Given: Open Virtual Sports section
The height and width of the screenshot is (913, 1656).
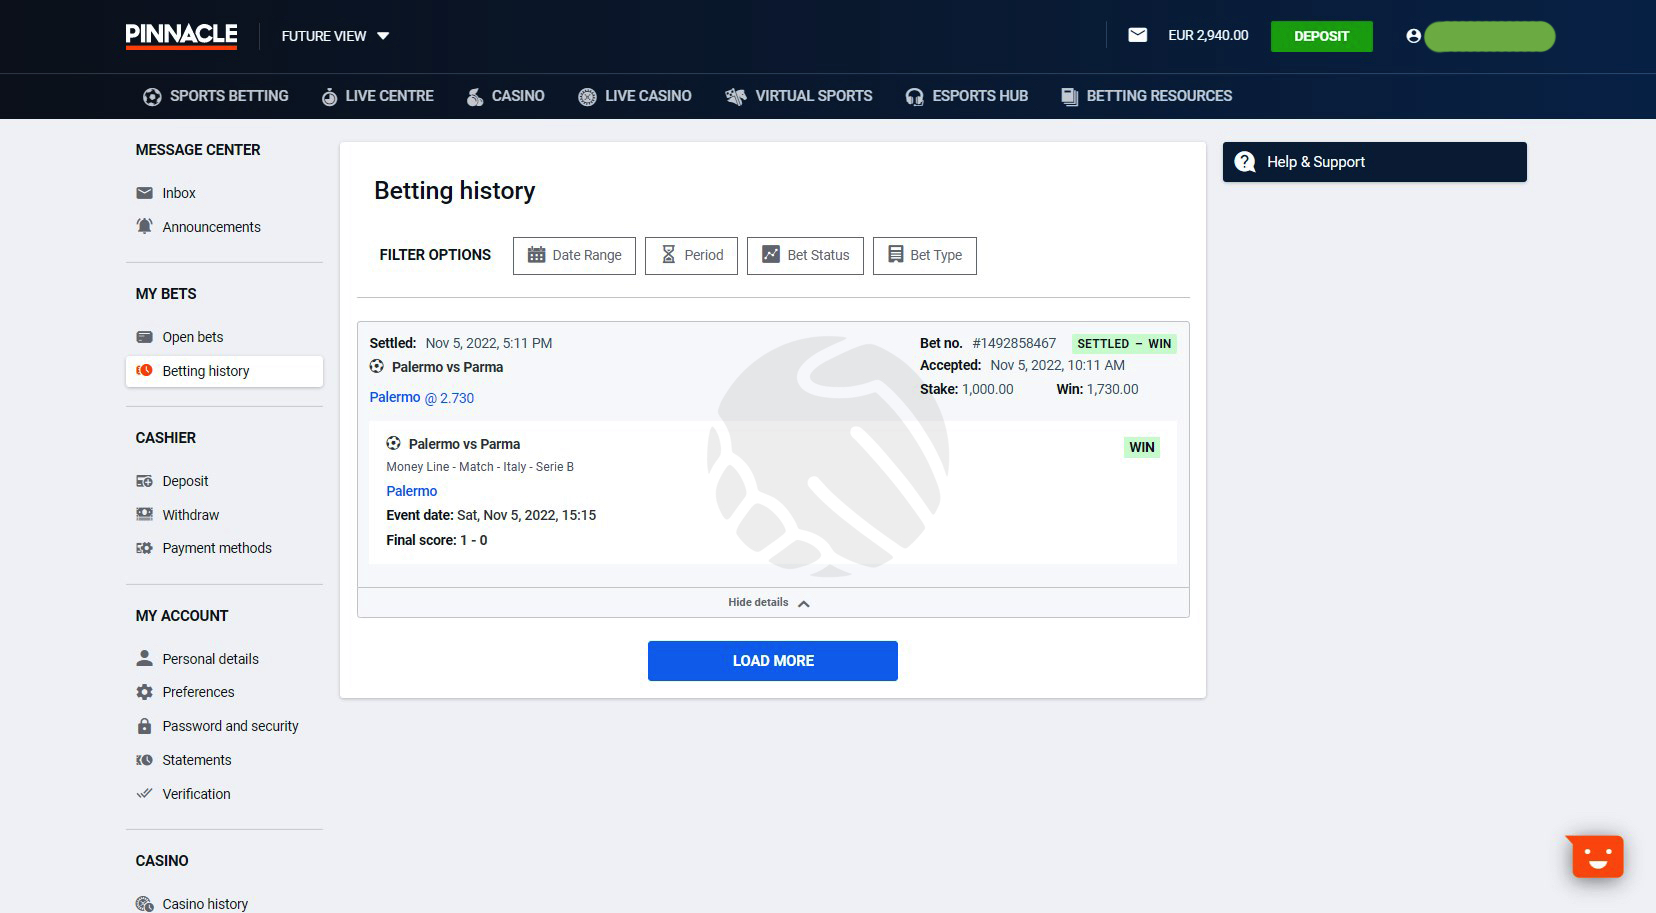Looking at the screenshot, I should click(798, 96).
